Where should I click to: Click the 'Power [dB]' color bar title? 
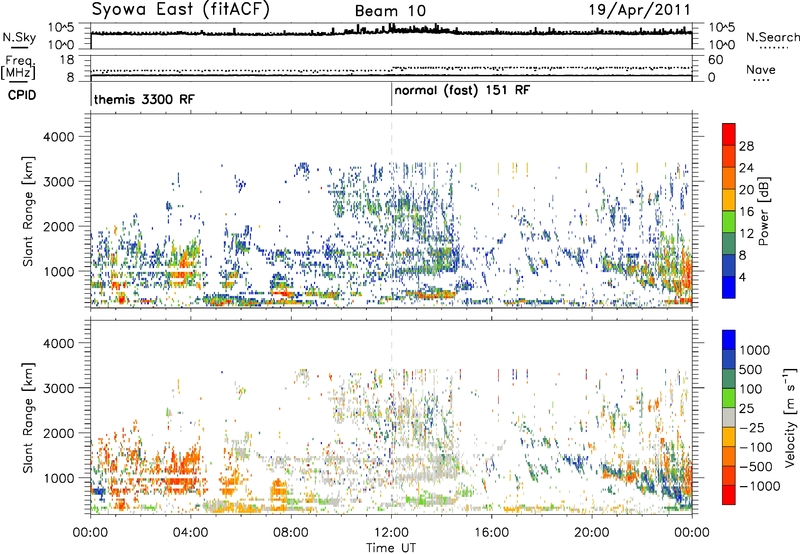pos(763,211)
